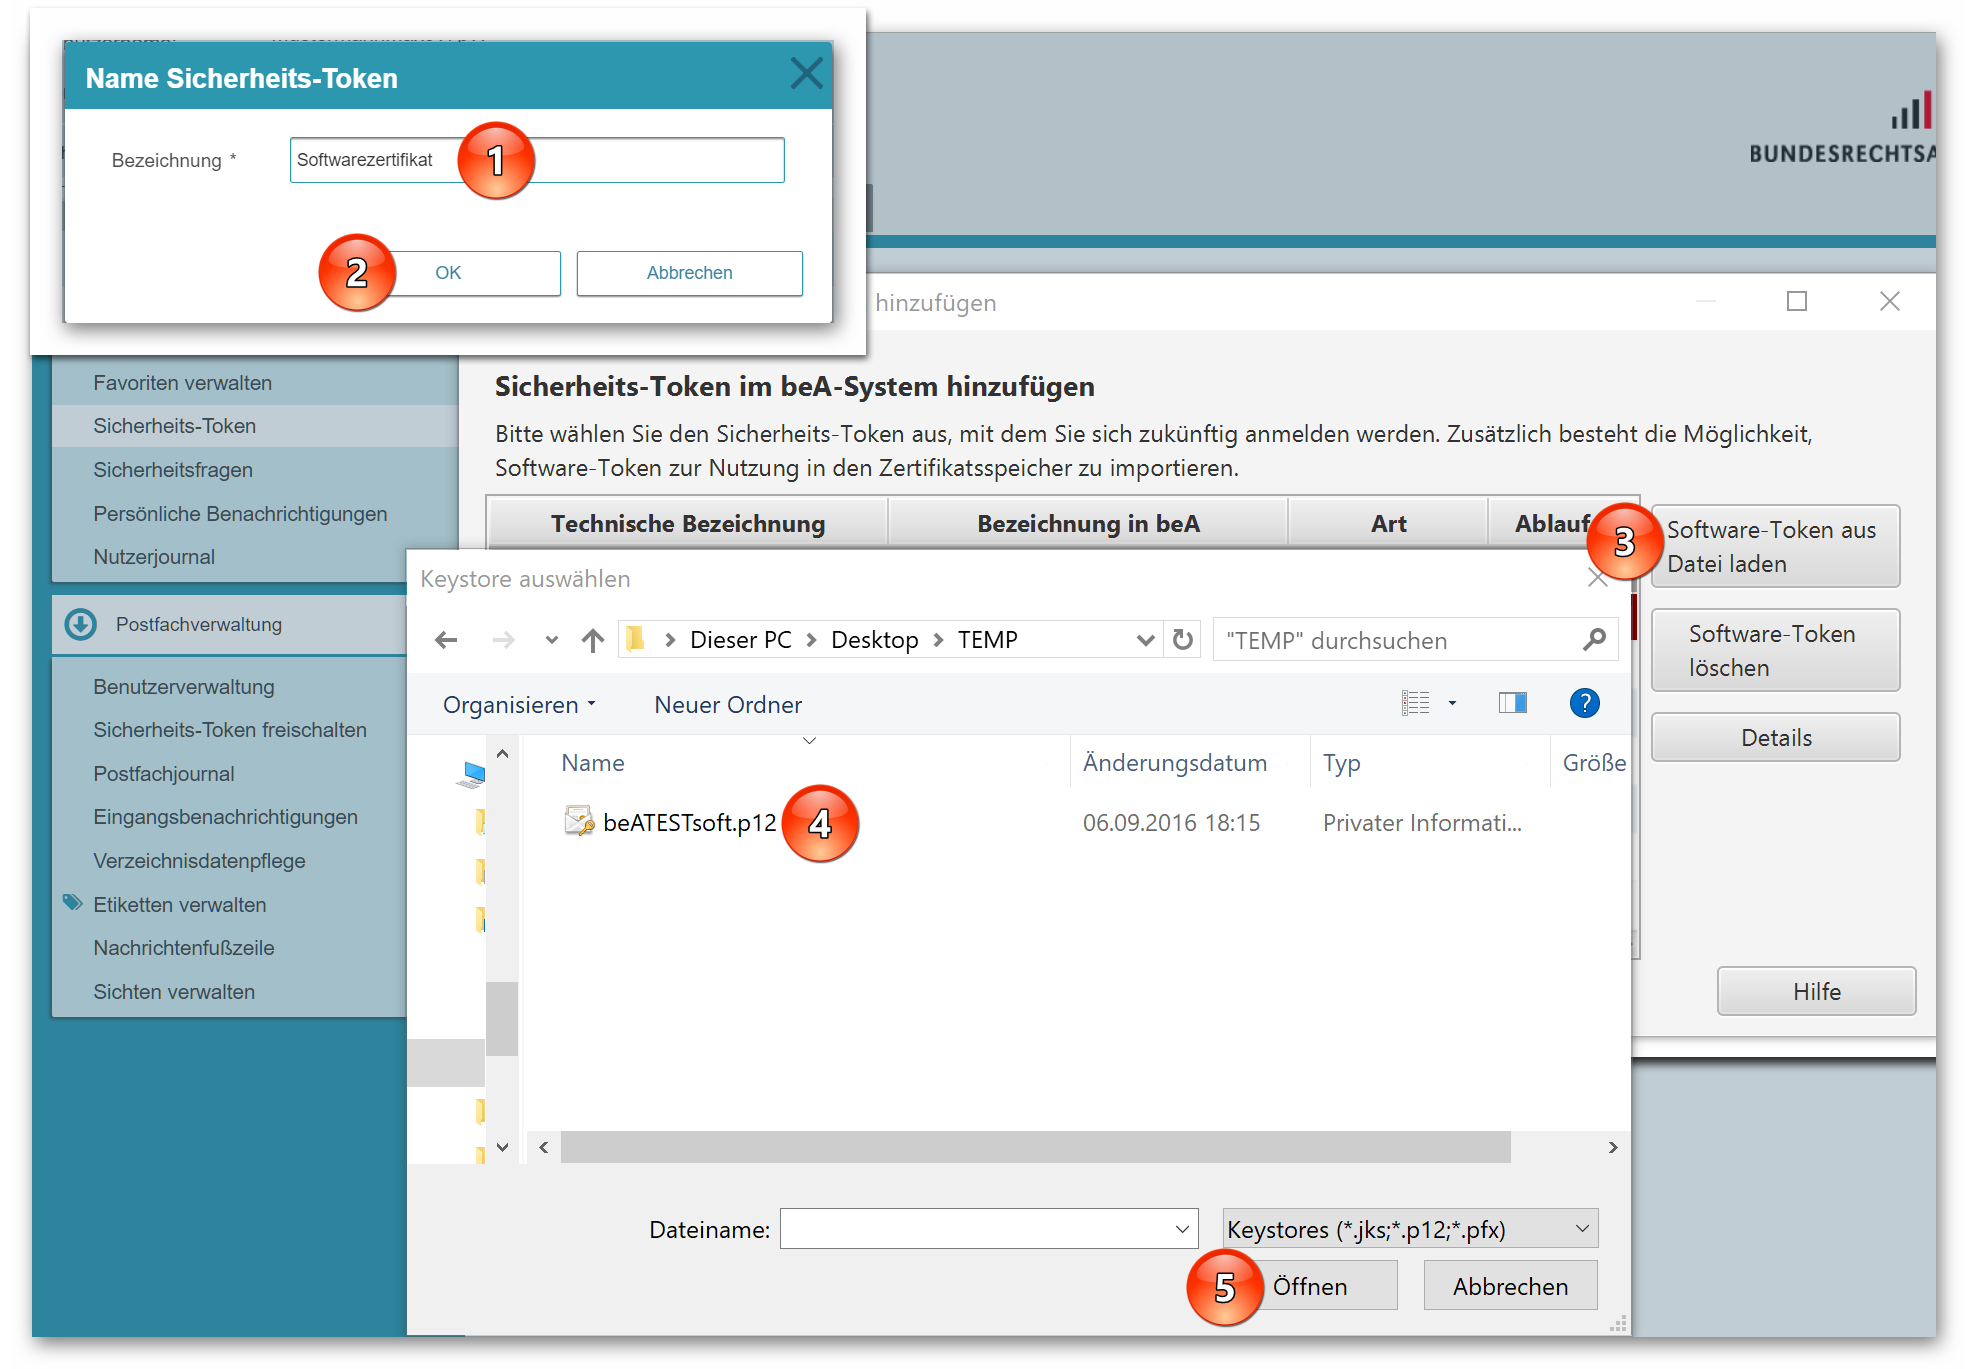Click the horizontal scrollbar in file list
The height and width of the screenshot is (1369, 1968).
coord(1035,1147)
